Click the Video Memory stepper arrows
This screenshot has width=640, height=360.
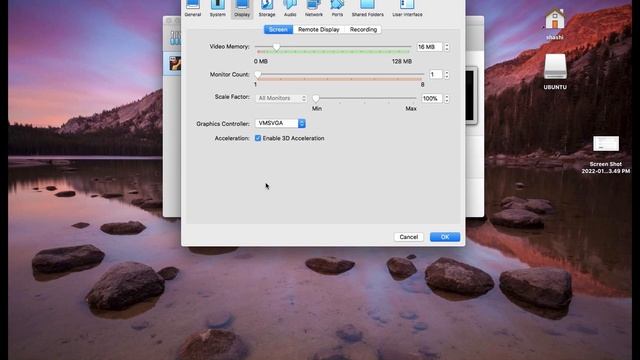447,47
